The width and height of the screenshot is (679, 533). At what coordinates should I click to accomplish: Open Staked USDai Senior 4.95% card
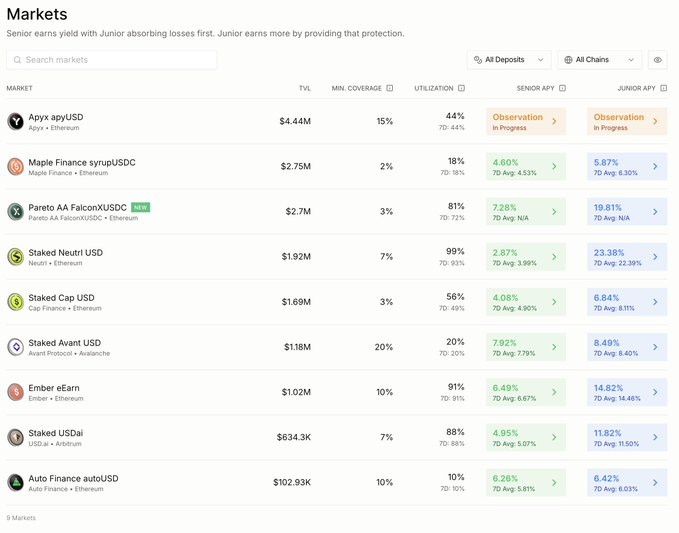pos(526,437)
